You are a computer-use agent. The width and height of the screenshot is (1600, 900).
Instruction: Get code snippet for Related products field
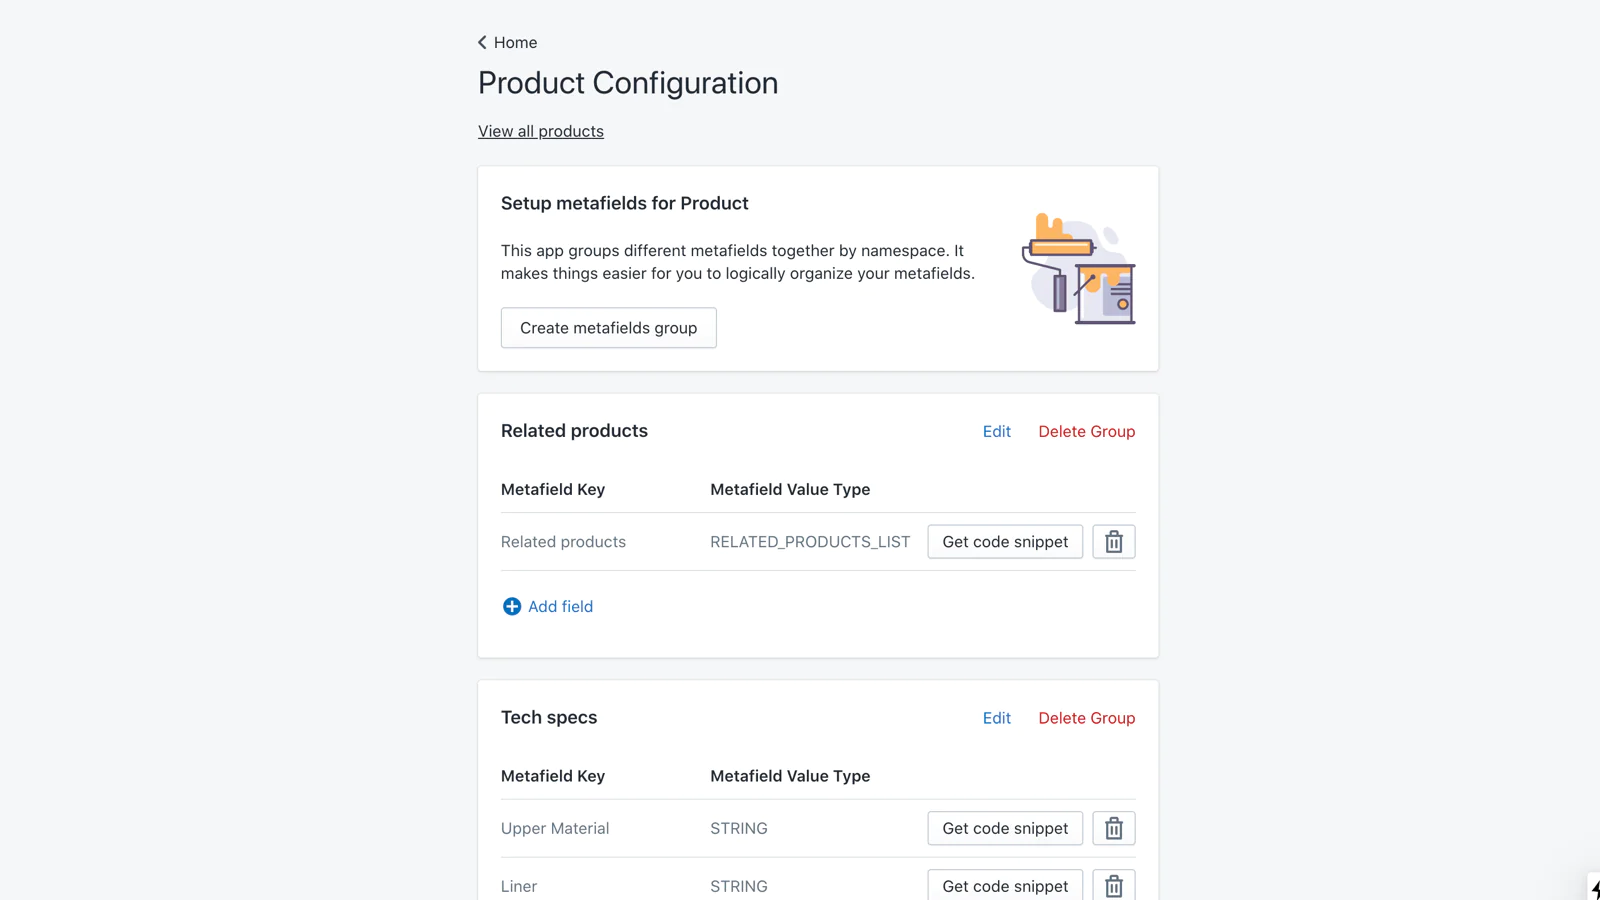tap(1004, 542)
